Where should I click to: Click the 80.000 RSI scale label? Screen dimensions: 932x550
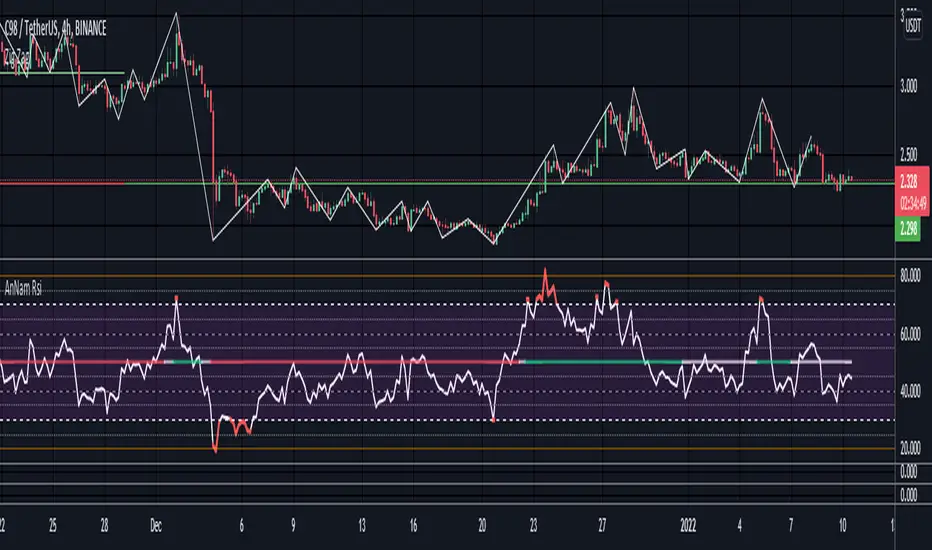tap(910, 276)
